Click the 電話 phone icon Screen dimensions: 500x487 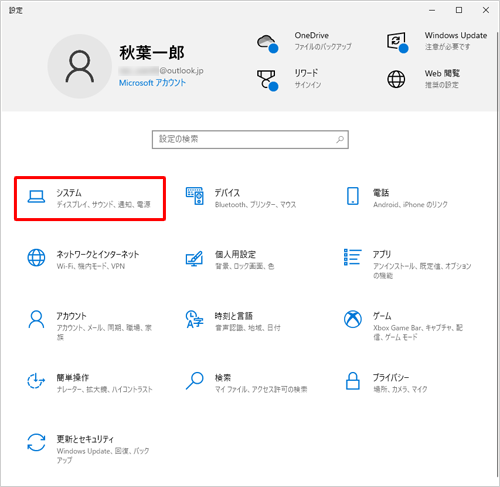[x=353, y=196]
